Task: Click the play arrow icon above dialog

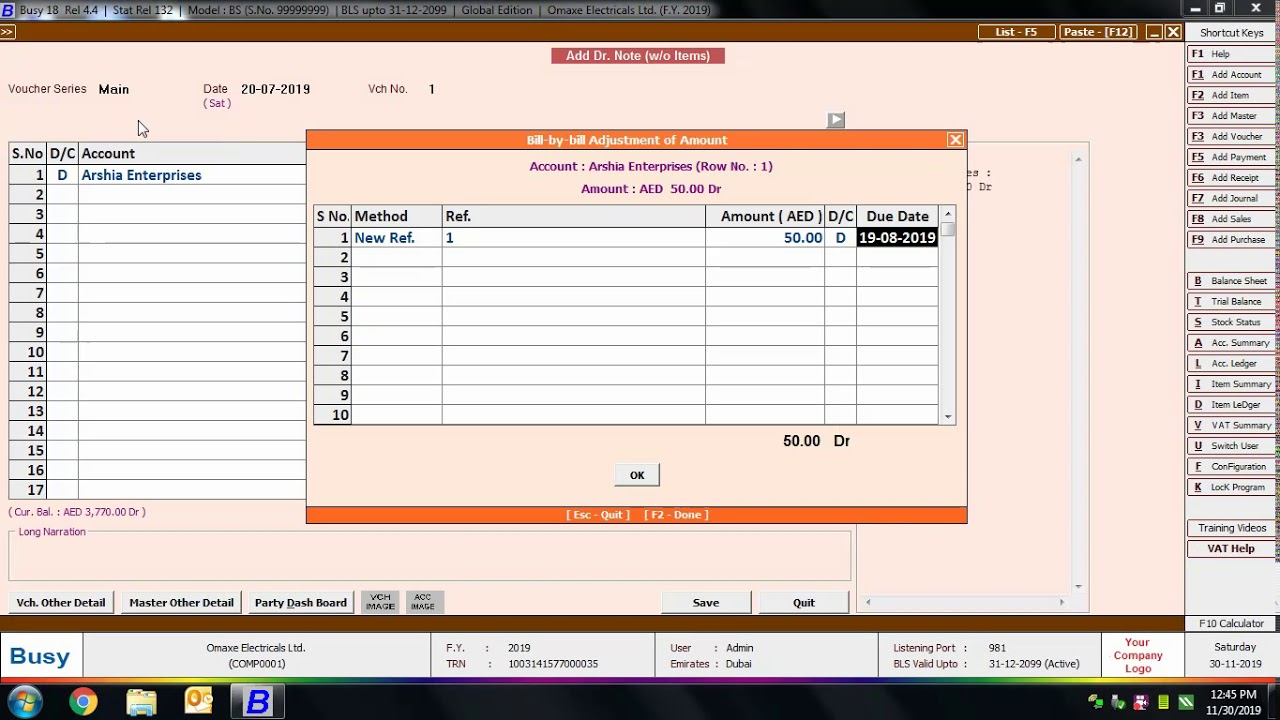Action: (x=836, y=120)
